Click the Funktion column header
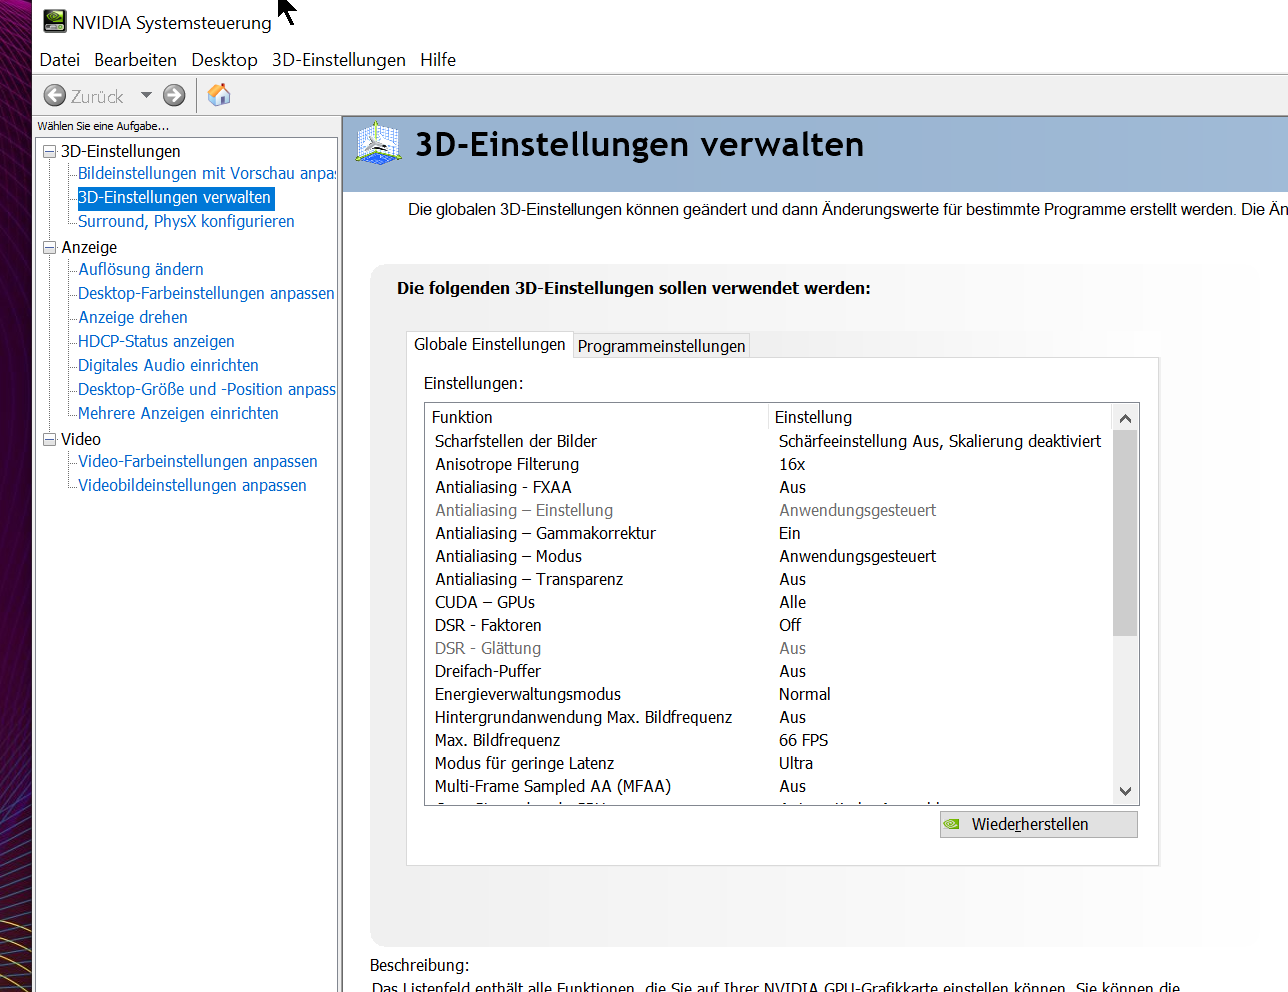Viewport: 1288px width, 992px height. [x=597, y=417]
